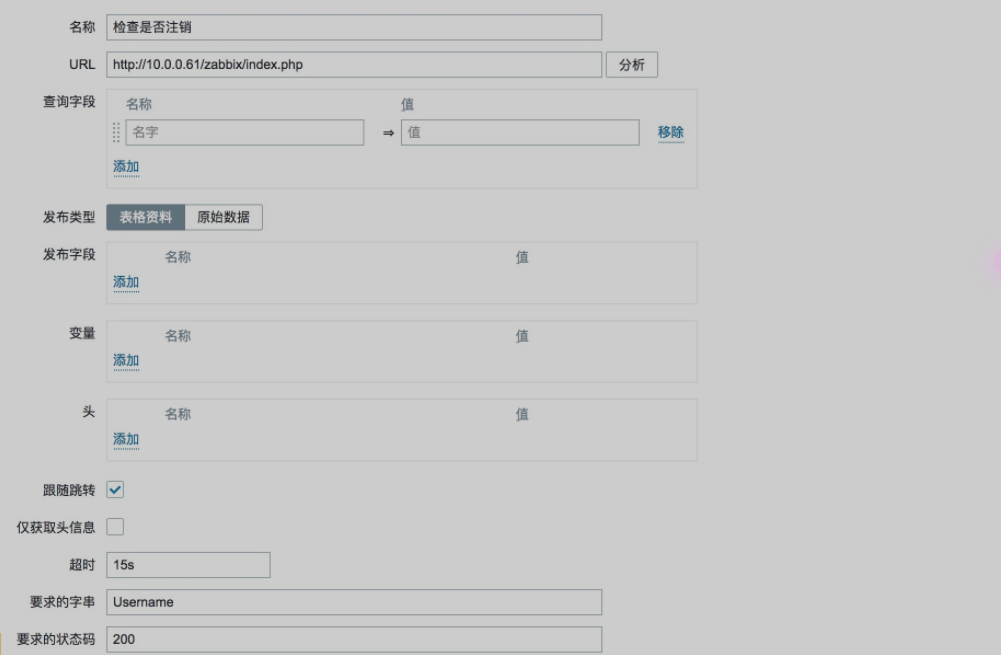Click the 名称 column header in 头 section
The image size is (1001, 655).
pyautogui.click(x=177, y=414)
